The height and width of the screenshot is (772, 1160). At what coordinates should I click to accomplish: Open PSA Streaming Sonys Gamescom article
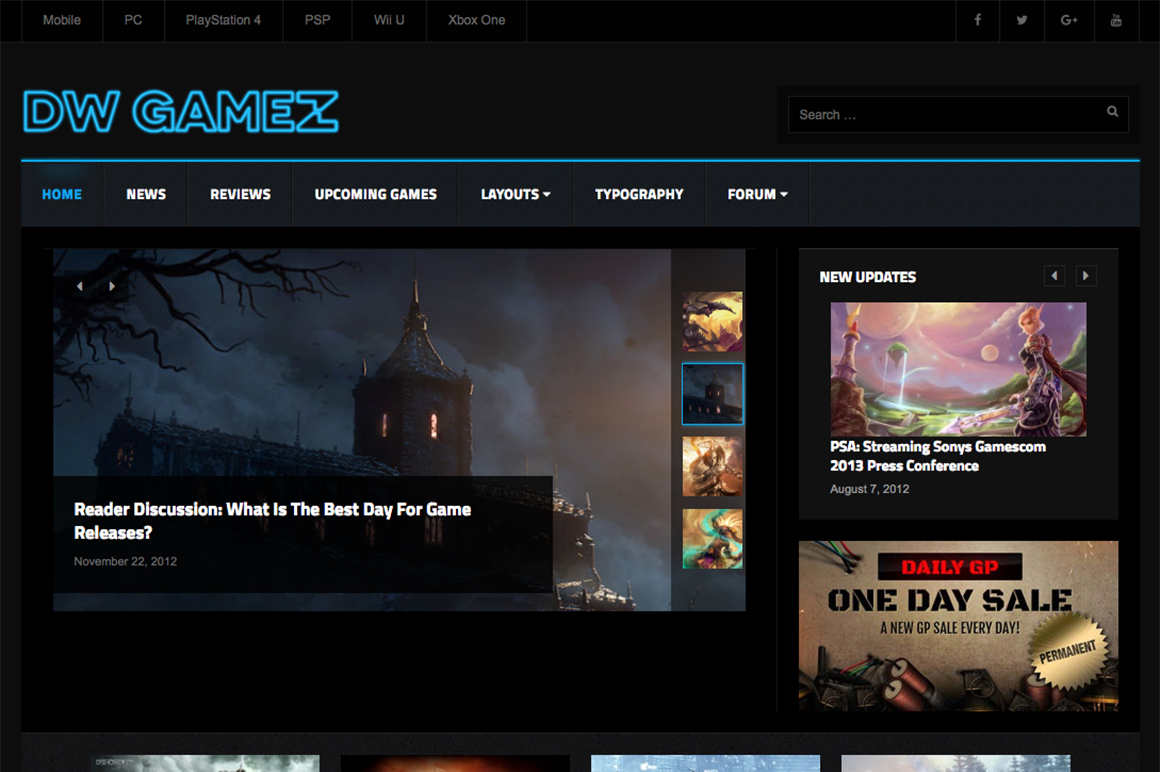pos(938,456)
